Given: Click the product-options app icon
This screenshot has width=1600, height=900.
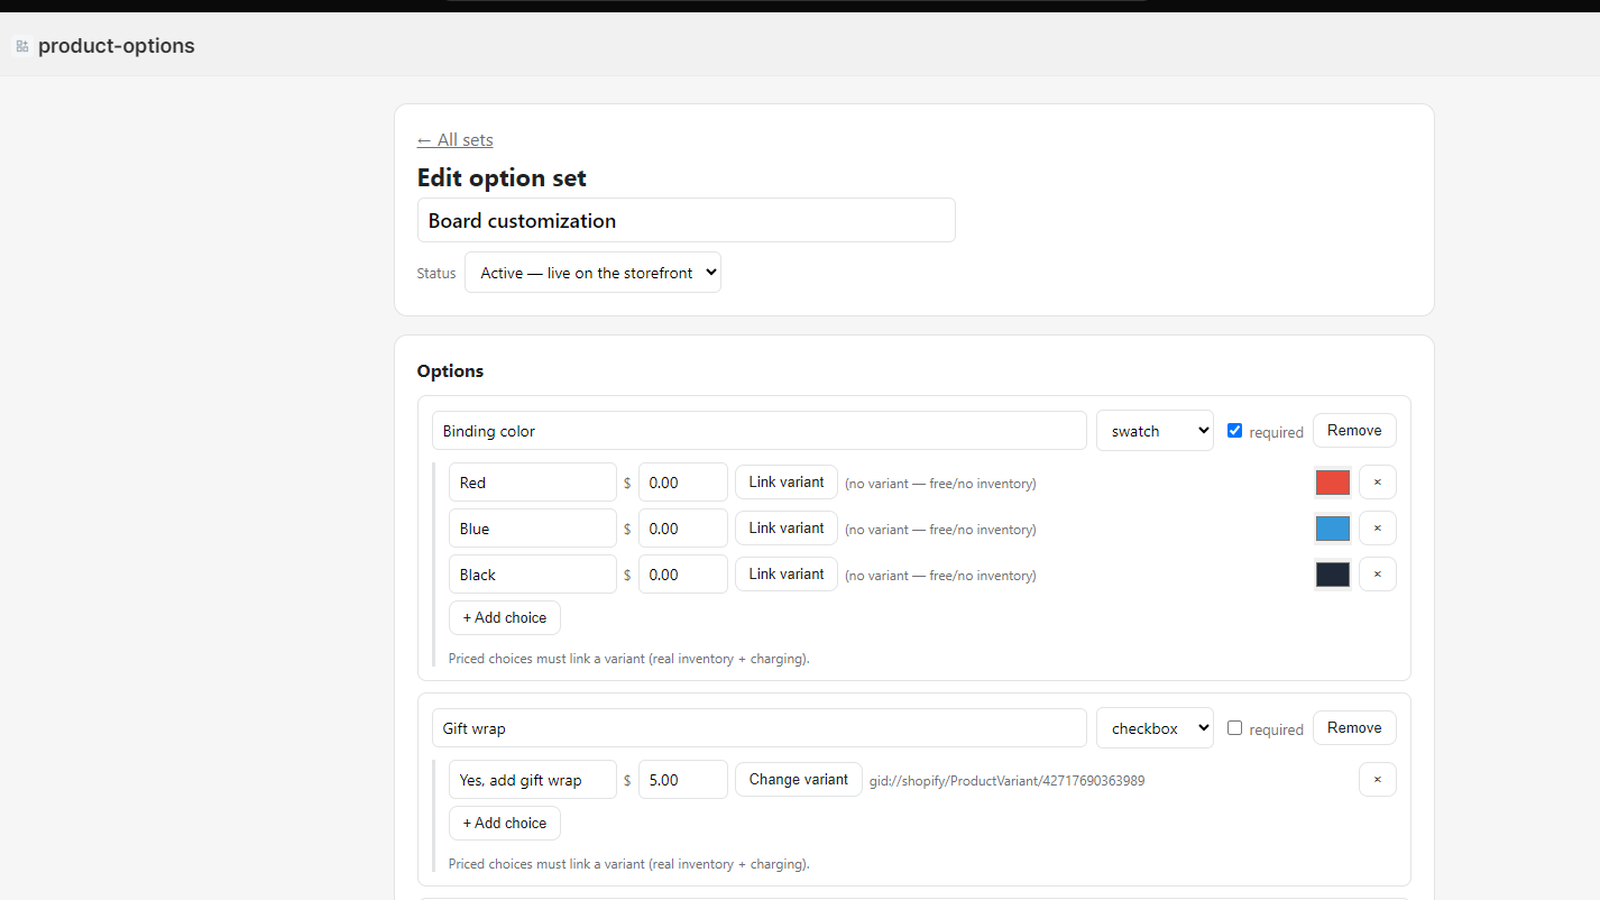Looking at the screenshot, I should pyautogui.click(x=22, y=46).
